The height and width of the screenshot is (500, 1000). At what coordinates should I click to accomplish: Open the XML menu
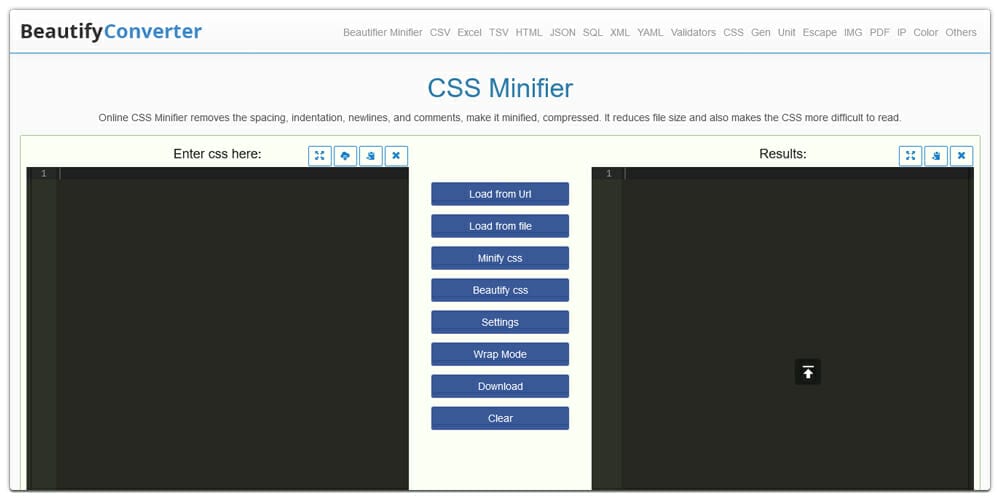click(x=620, y=33)
